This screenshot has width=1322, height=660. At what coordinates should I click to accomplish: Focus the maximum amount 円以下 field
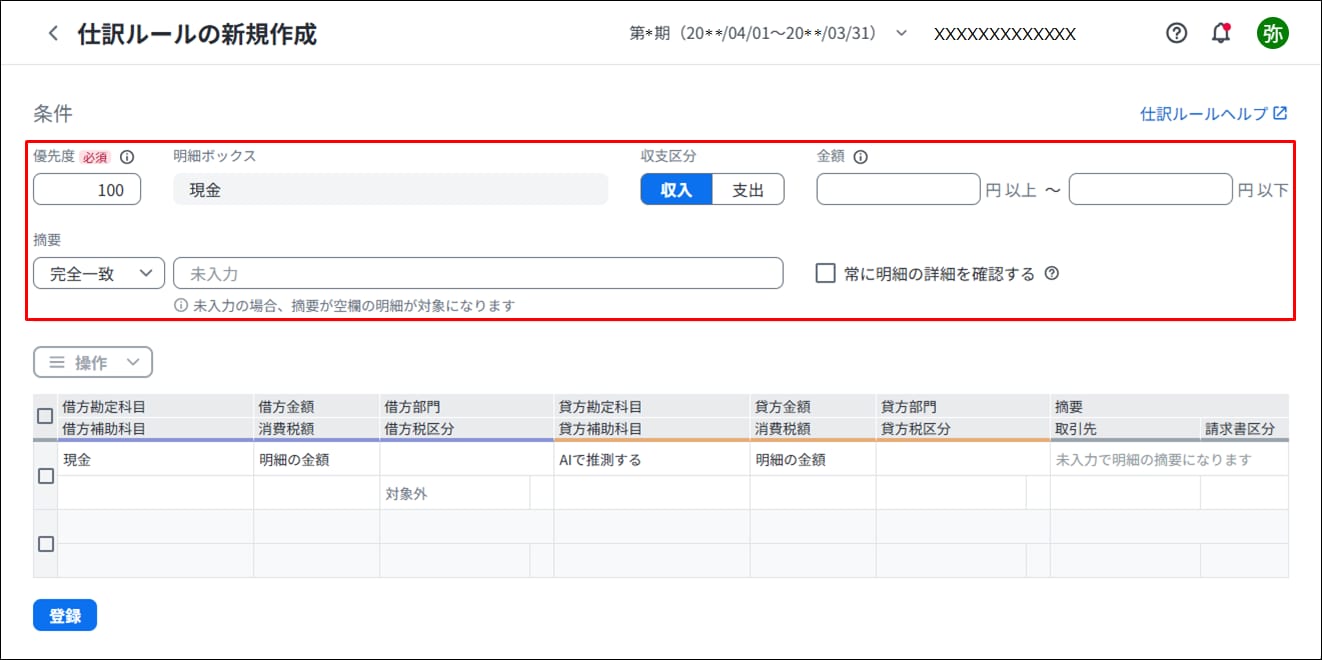(x=1151, y=189)
